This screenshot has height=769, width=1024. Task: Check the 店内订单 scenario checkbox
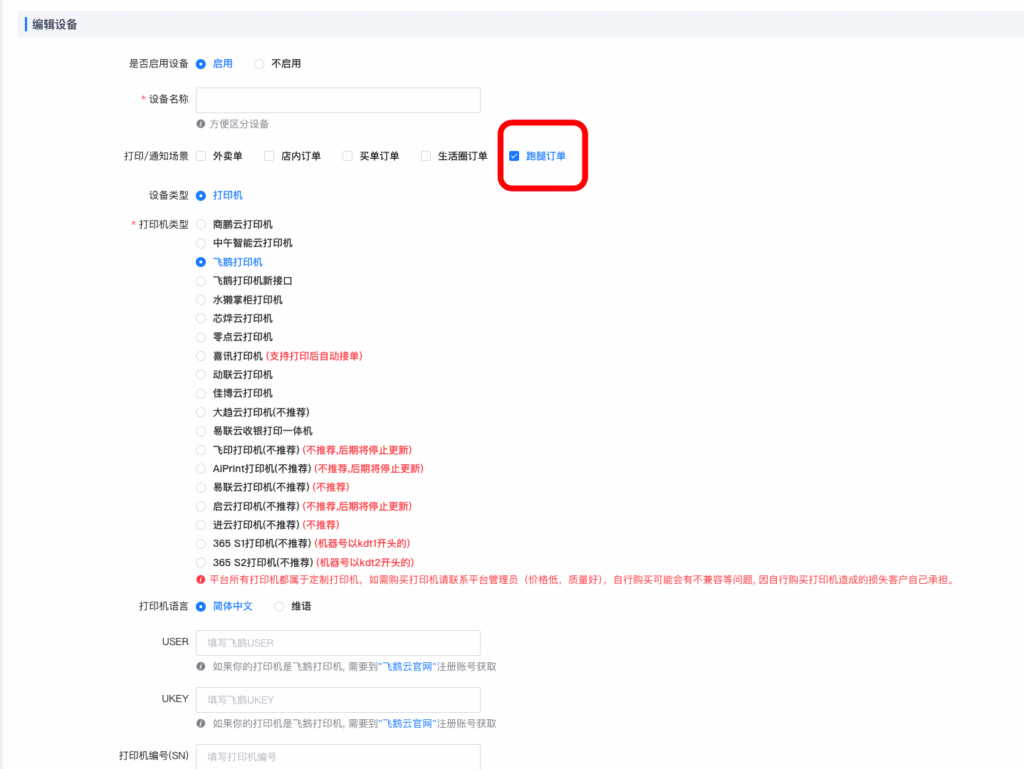(268, 156)
